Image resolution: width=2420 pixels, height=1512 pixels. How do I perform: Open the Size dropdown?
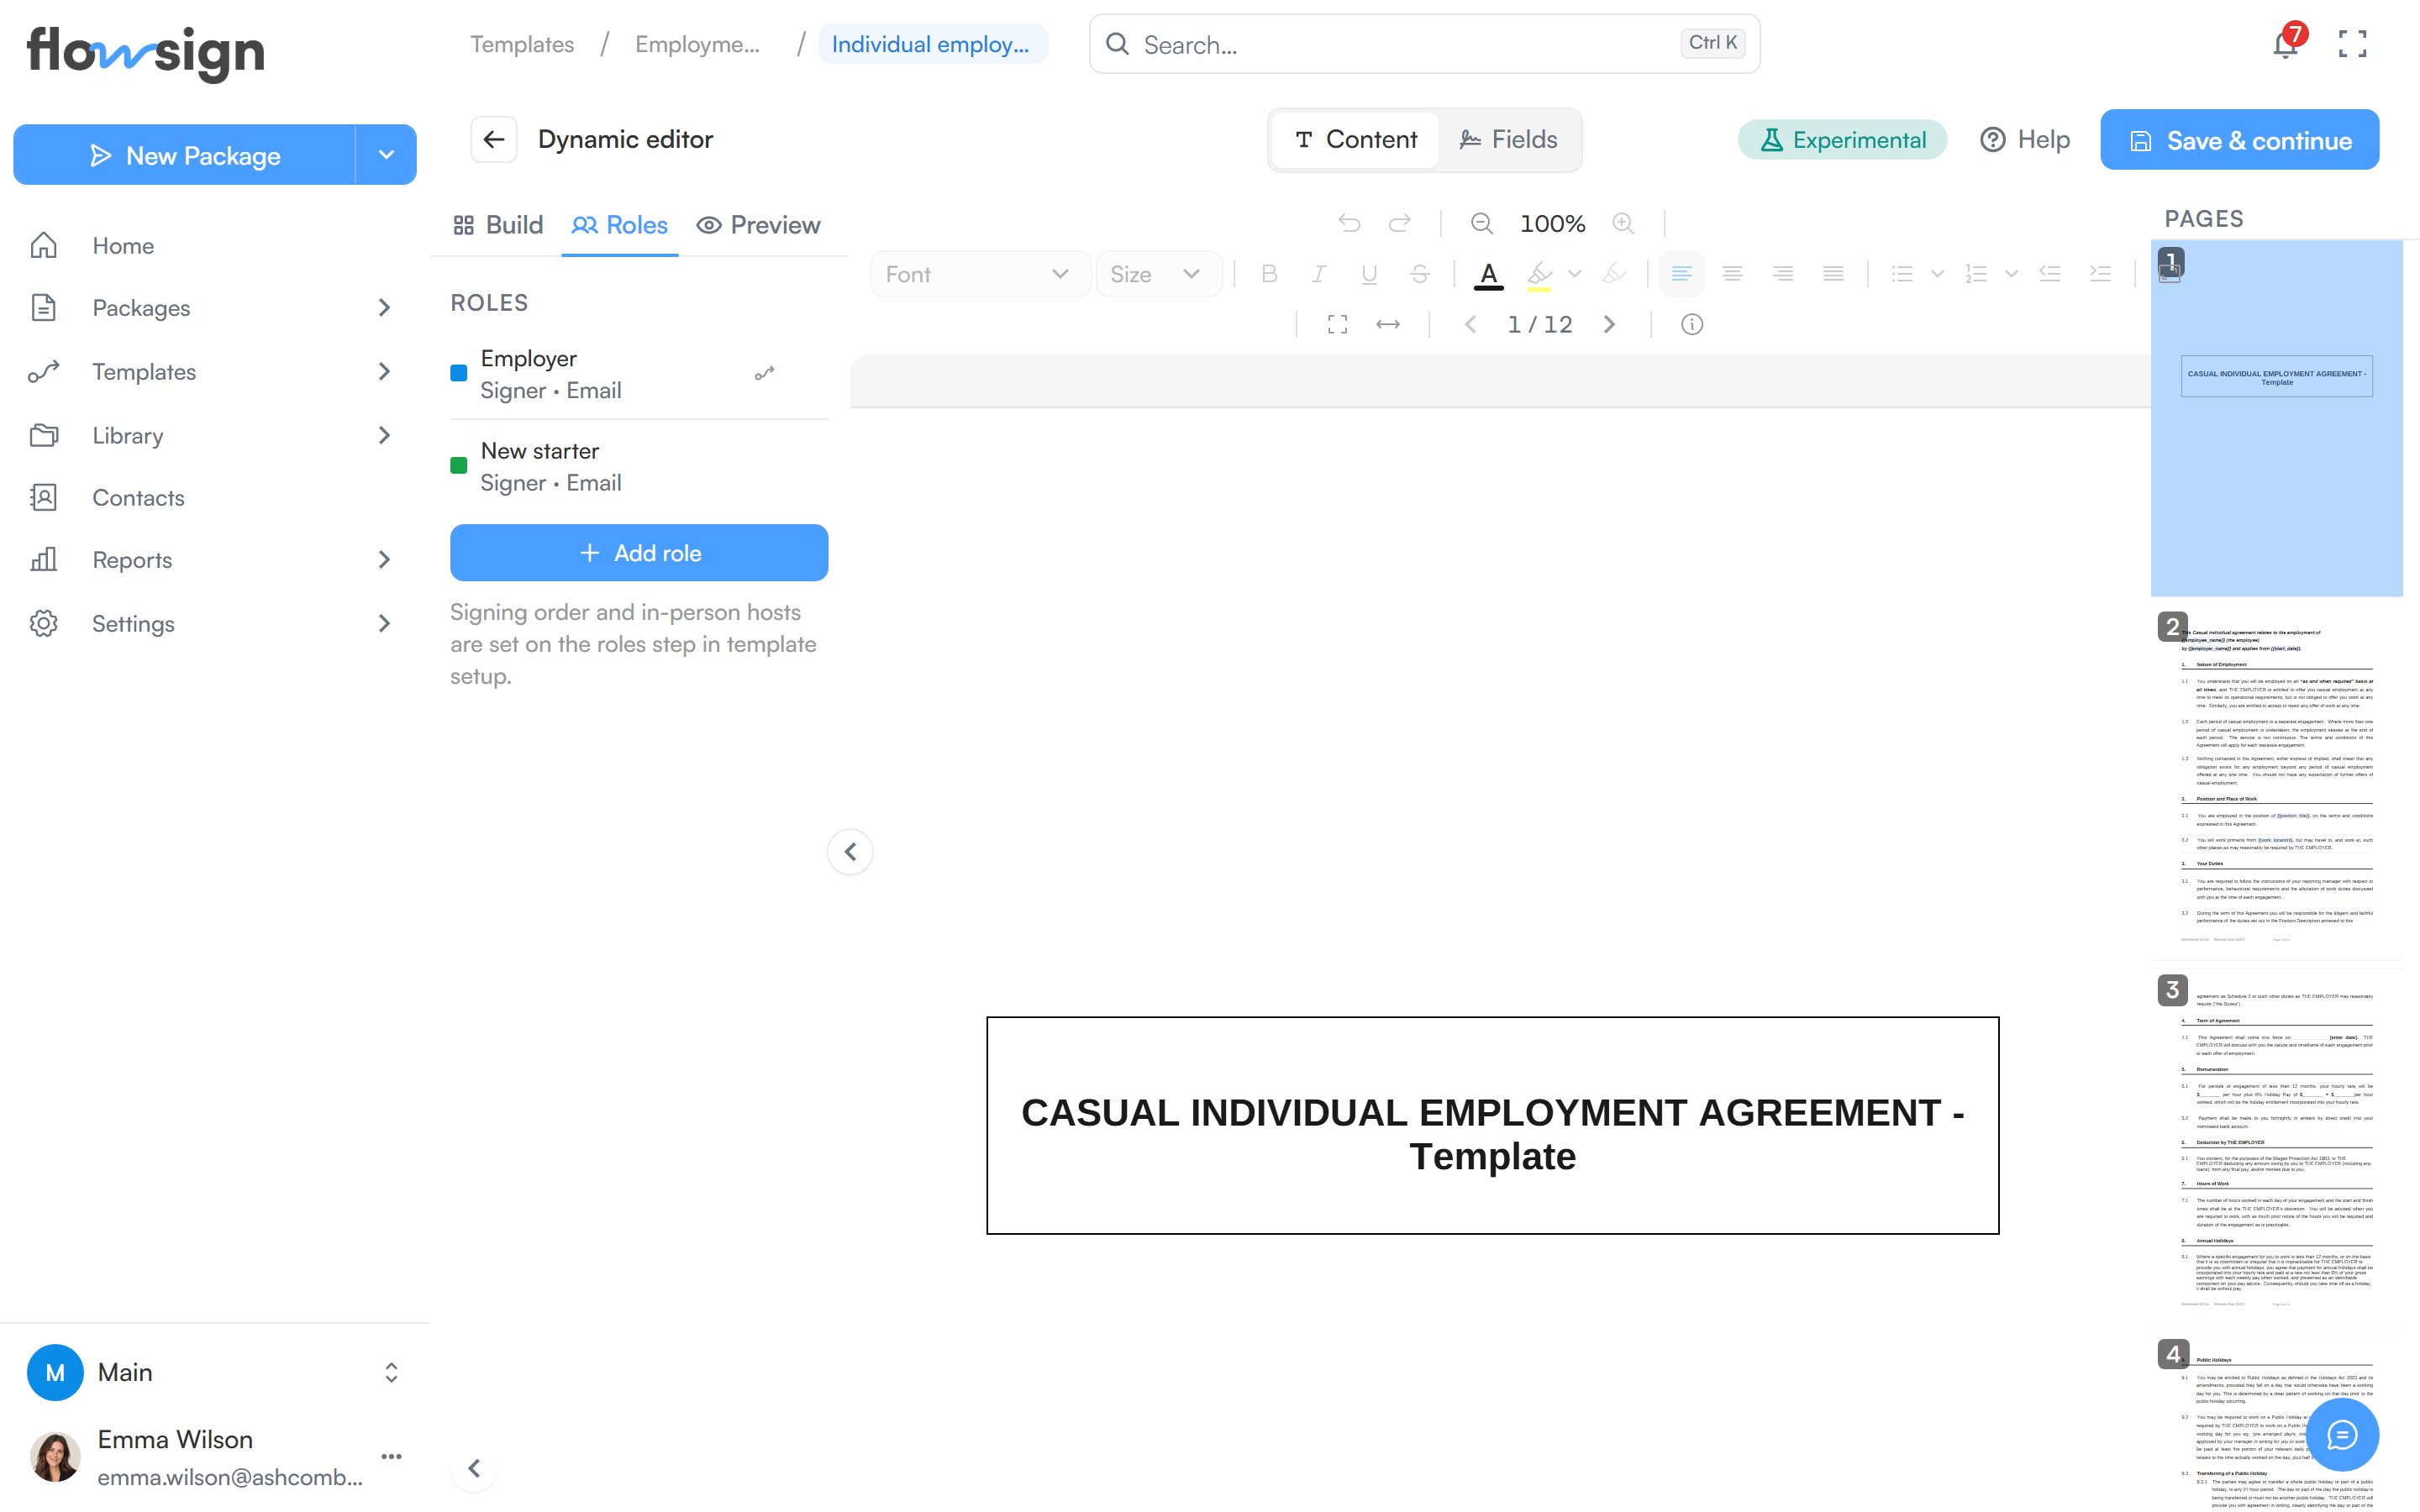point(1158,274)
